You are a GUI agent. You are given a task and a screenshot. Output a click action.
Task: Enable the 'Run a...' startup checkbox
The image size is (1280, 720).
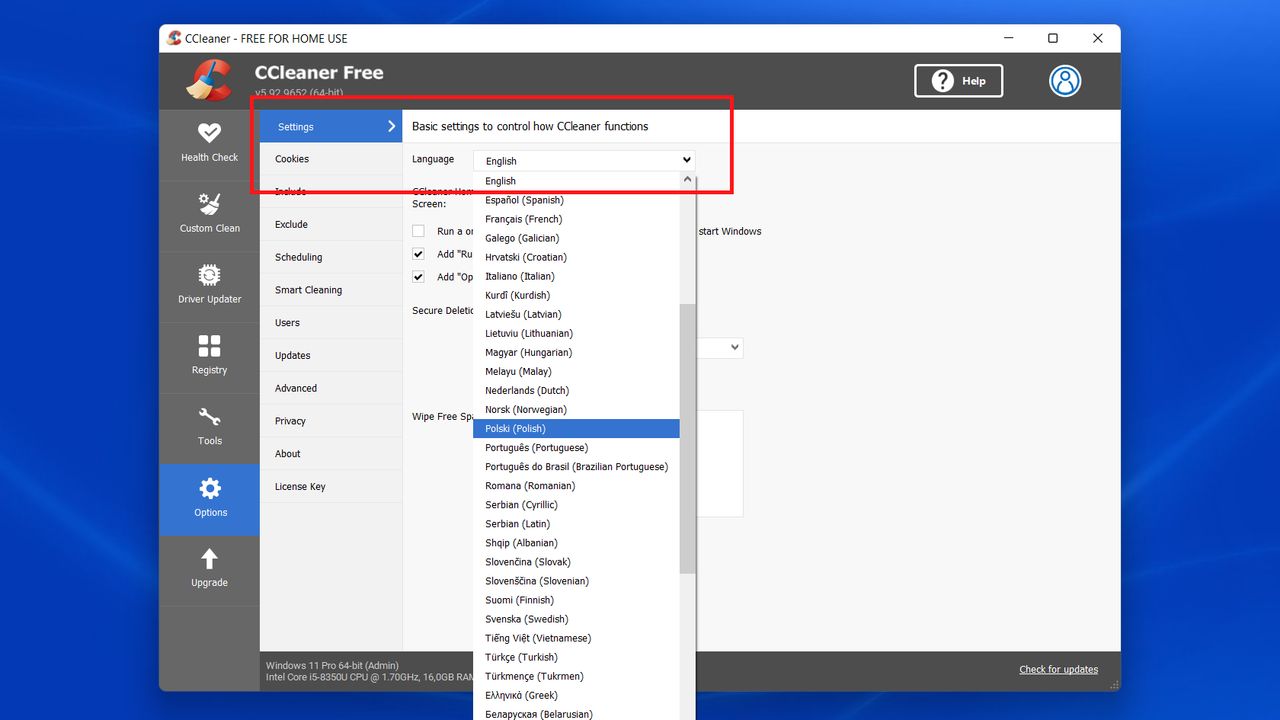pyautogui.click(x=418, y=230)
